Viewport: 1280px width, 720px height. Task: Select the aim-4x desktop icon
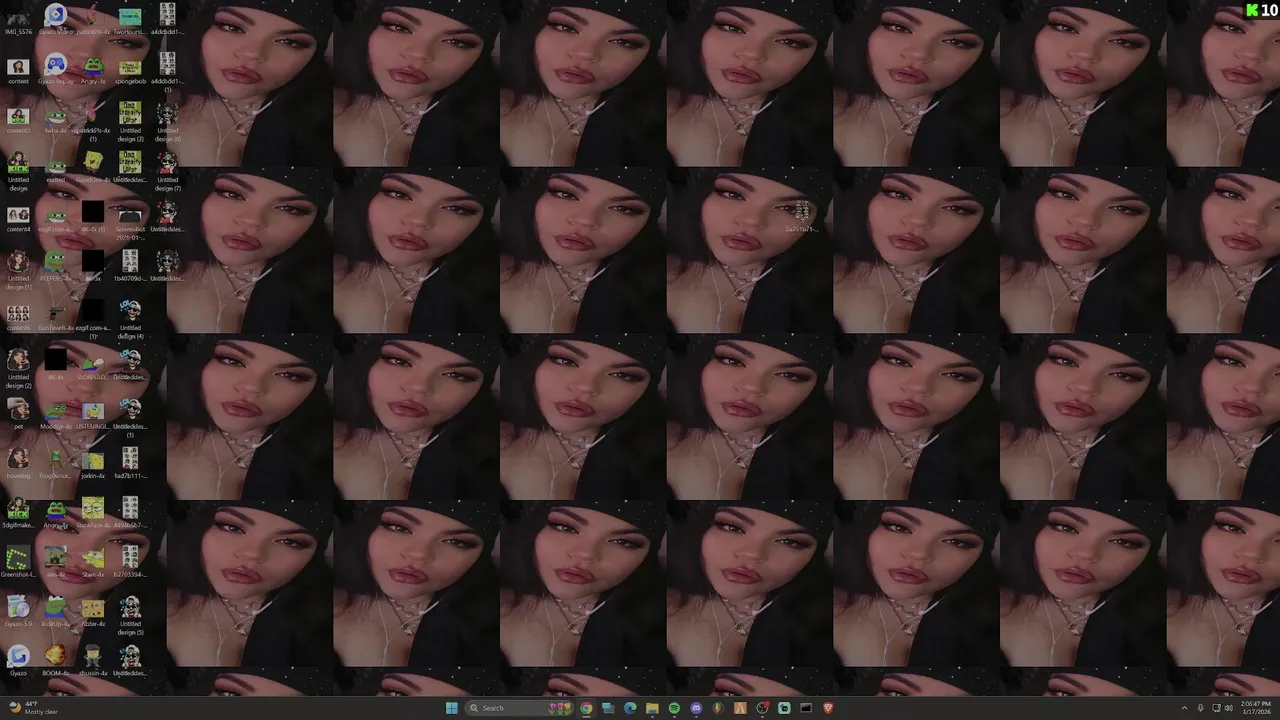point(56,562)
